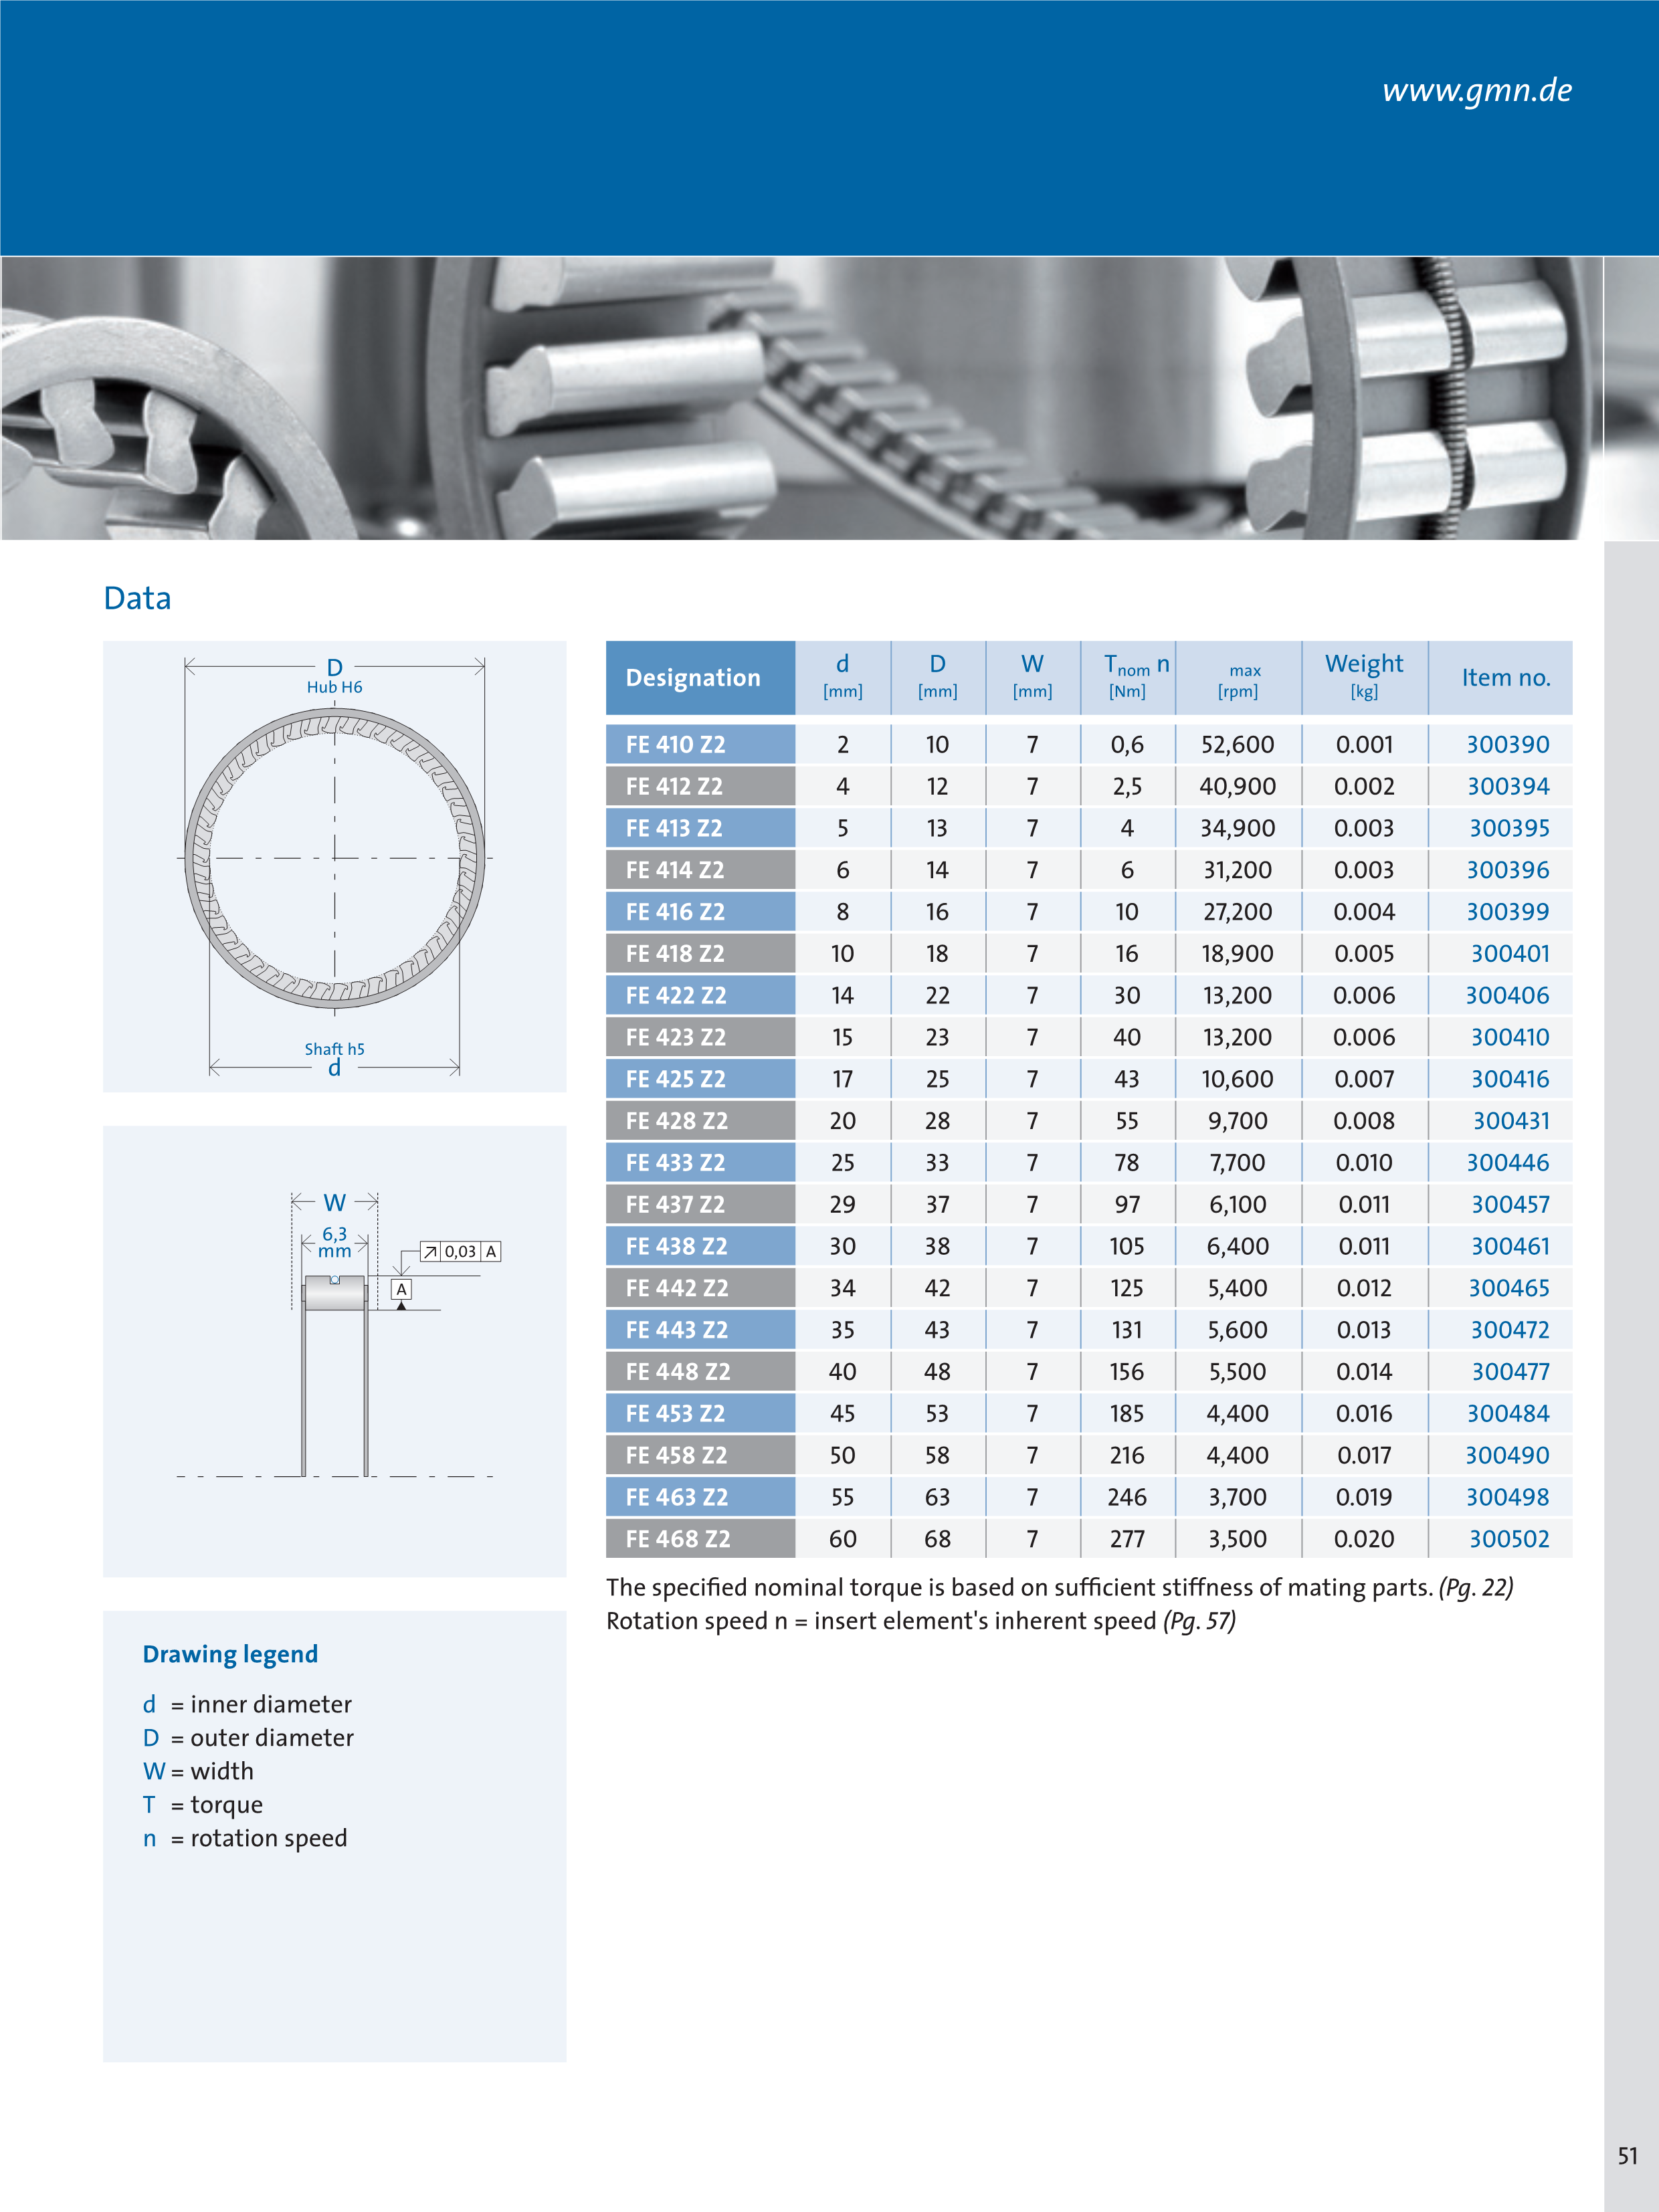Click item number 300484
1659x2212 pixels.
coord(1507,1414)
